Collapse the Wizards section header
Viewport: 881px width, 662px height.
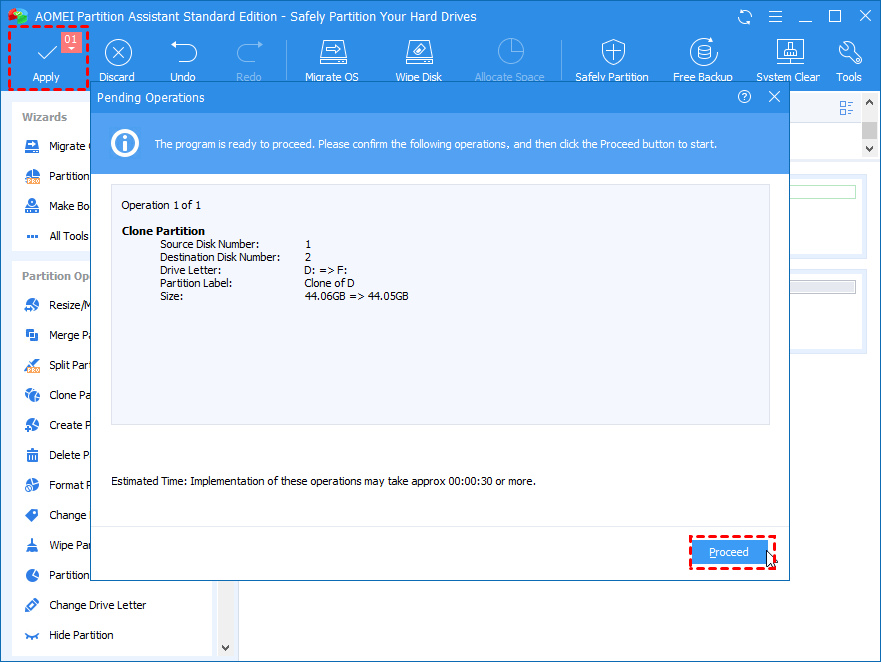tap(45, 117)
